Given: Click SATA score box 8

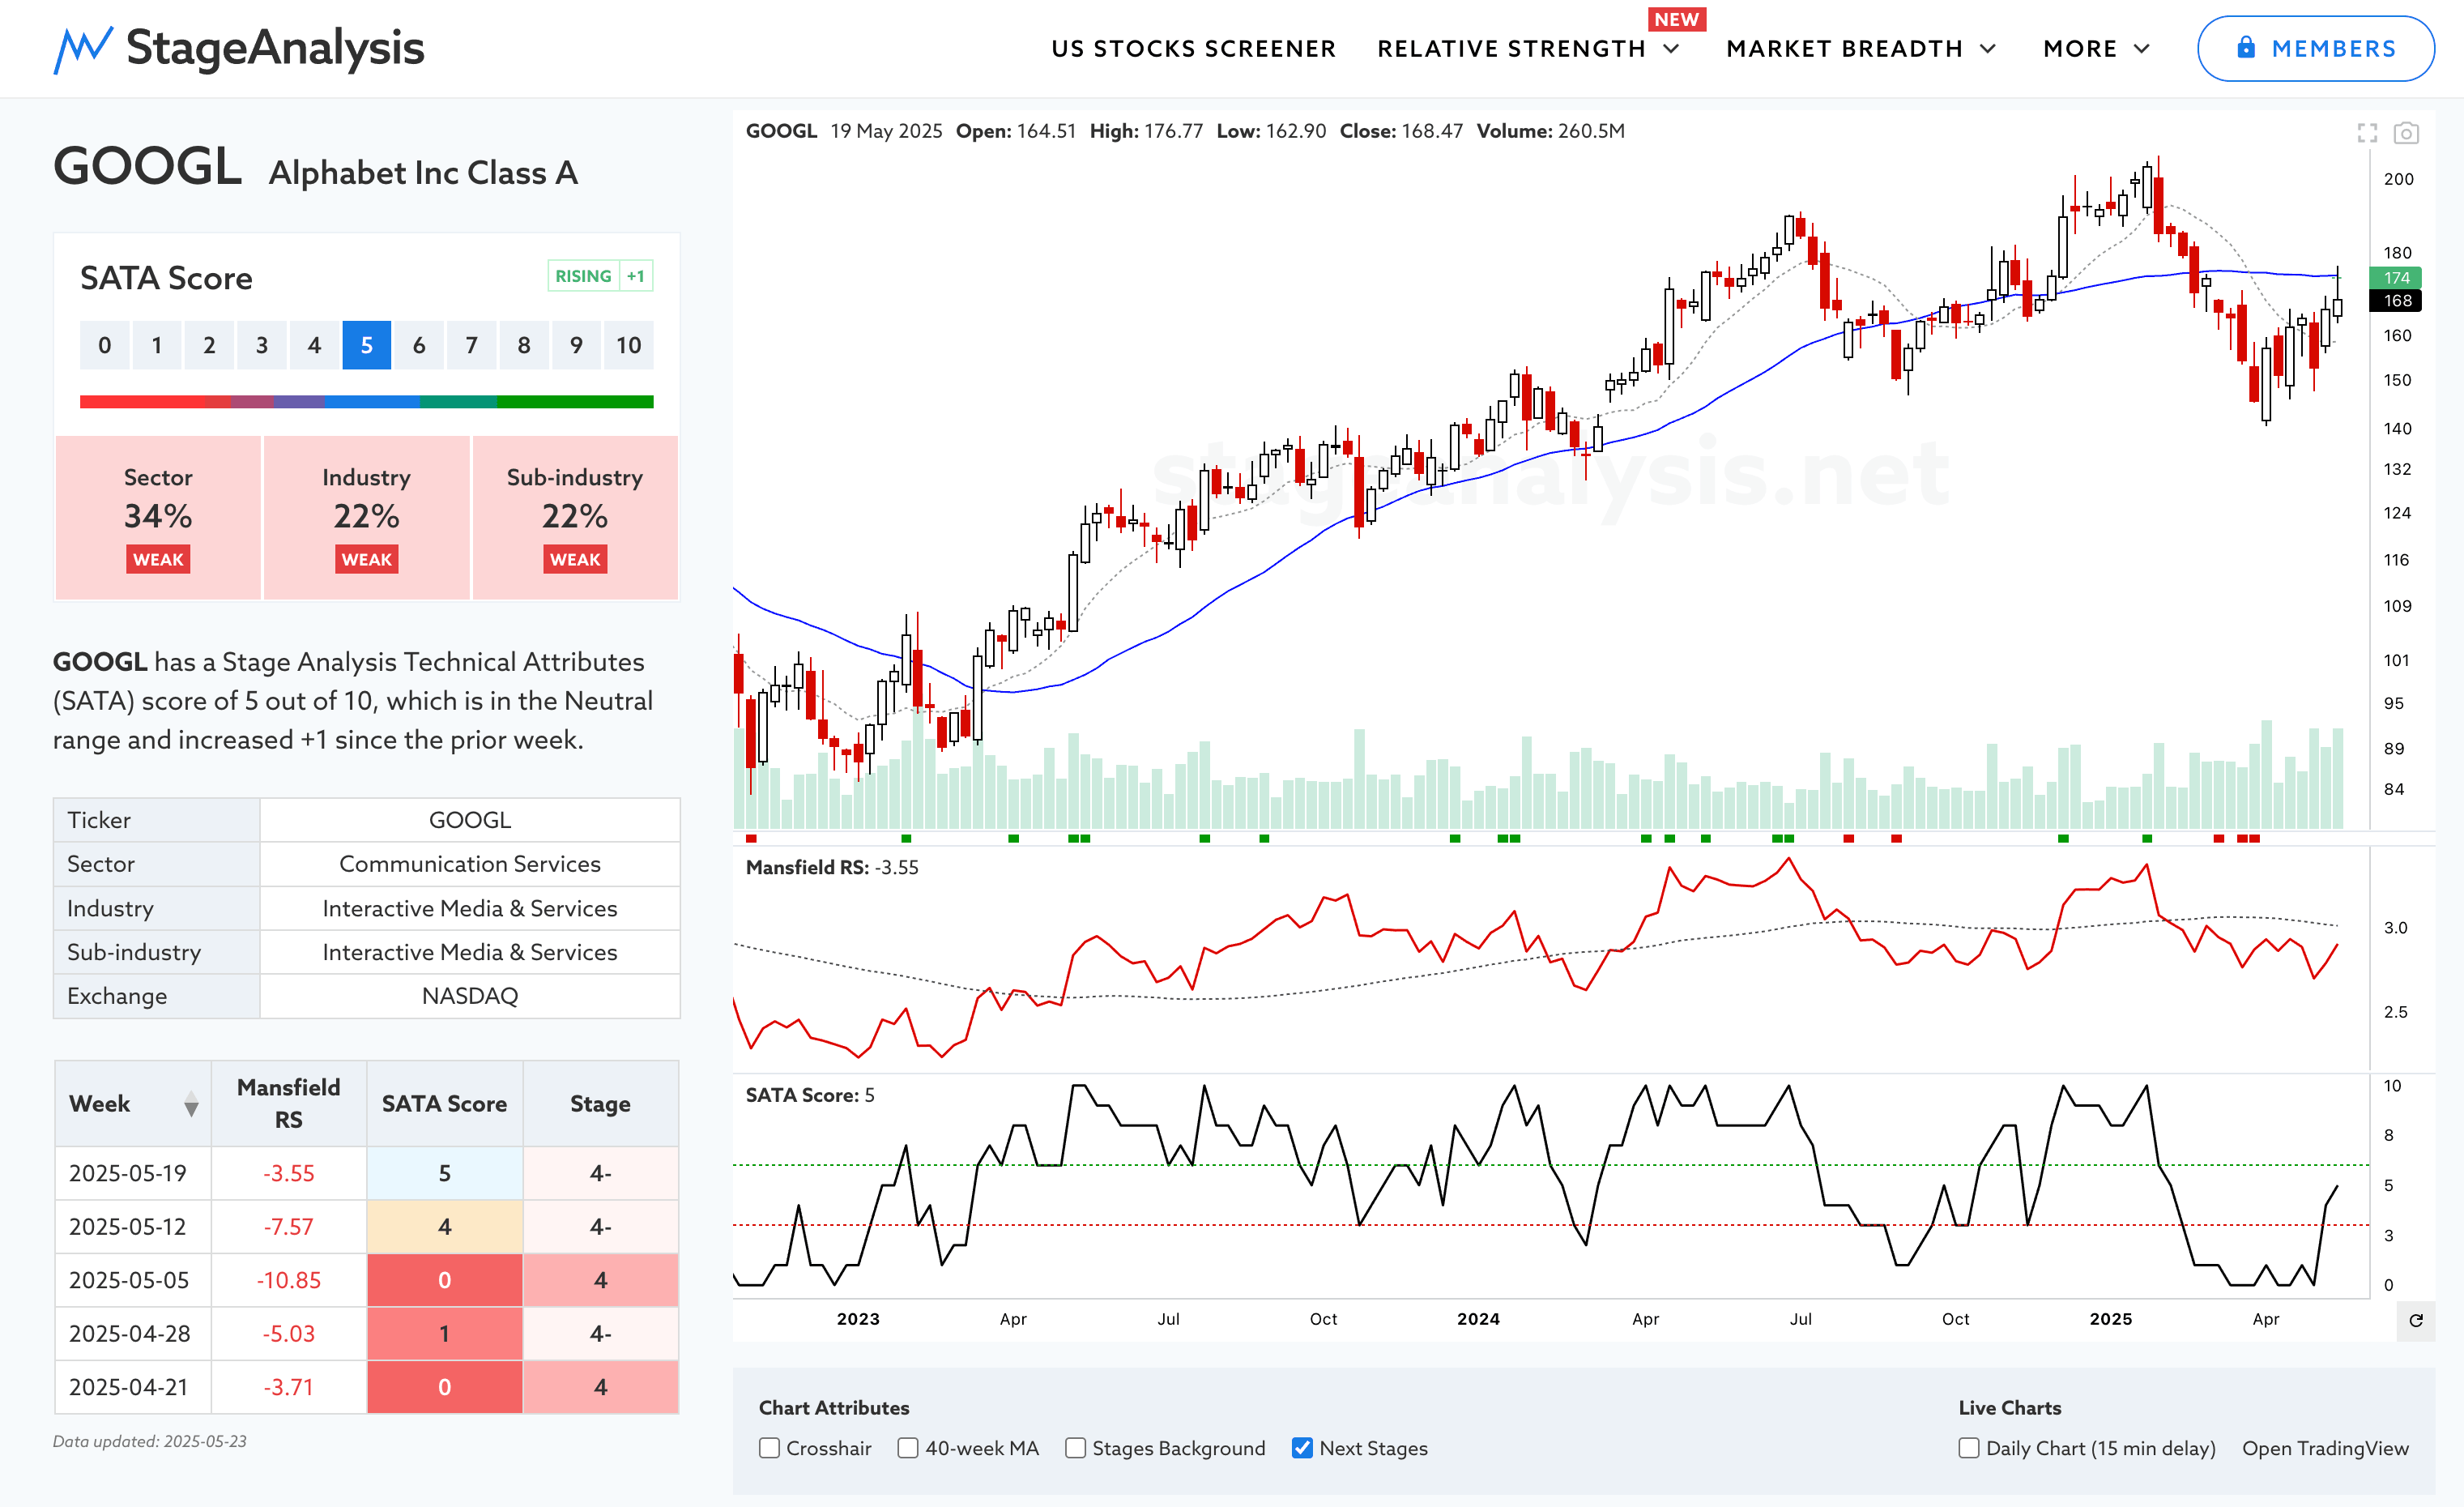Looking at the screenshot, I should point(524,345).
